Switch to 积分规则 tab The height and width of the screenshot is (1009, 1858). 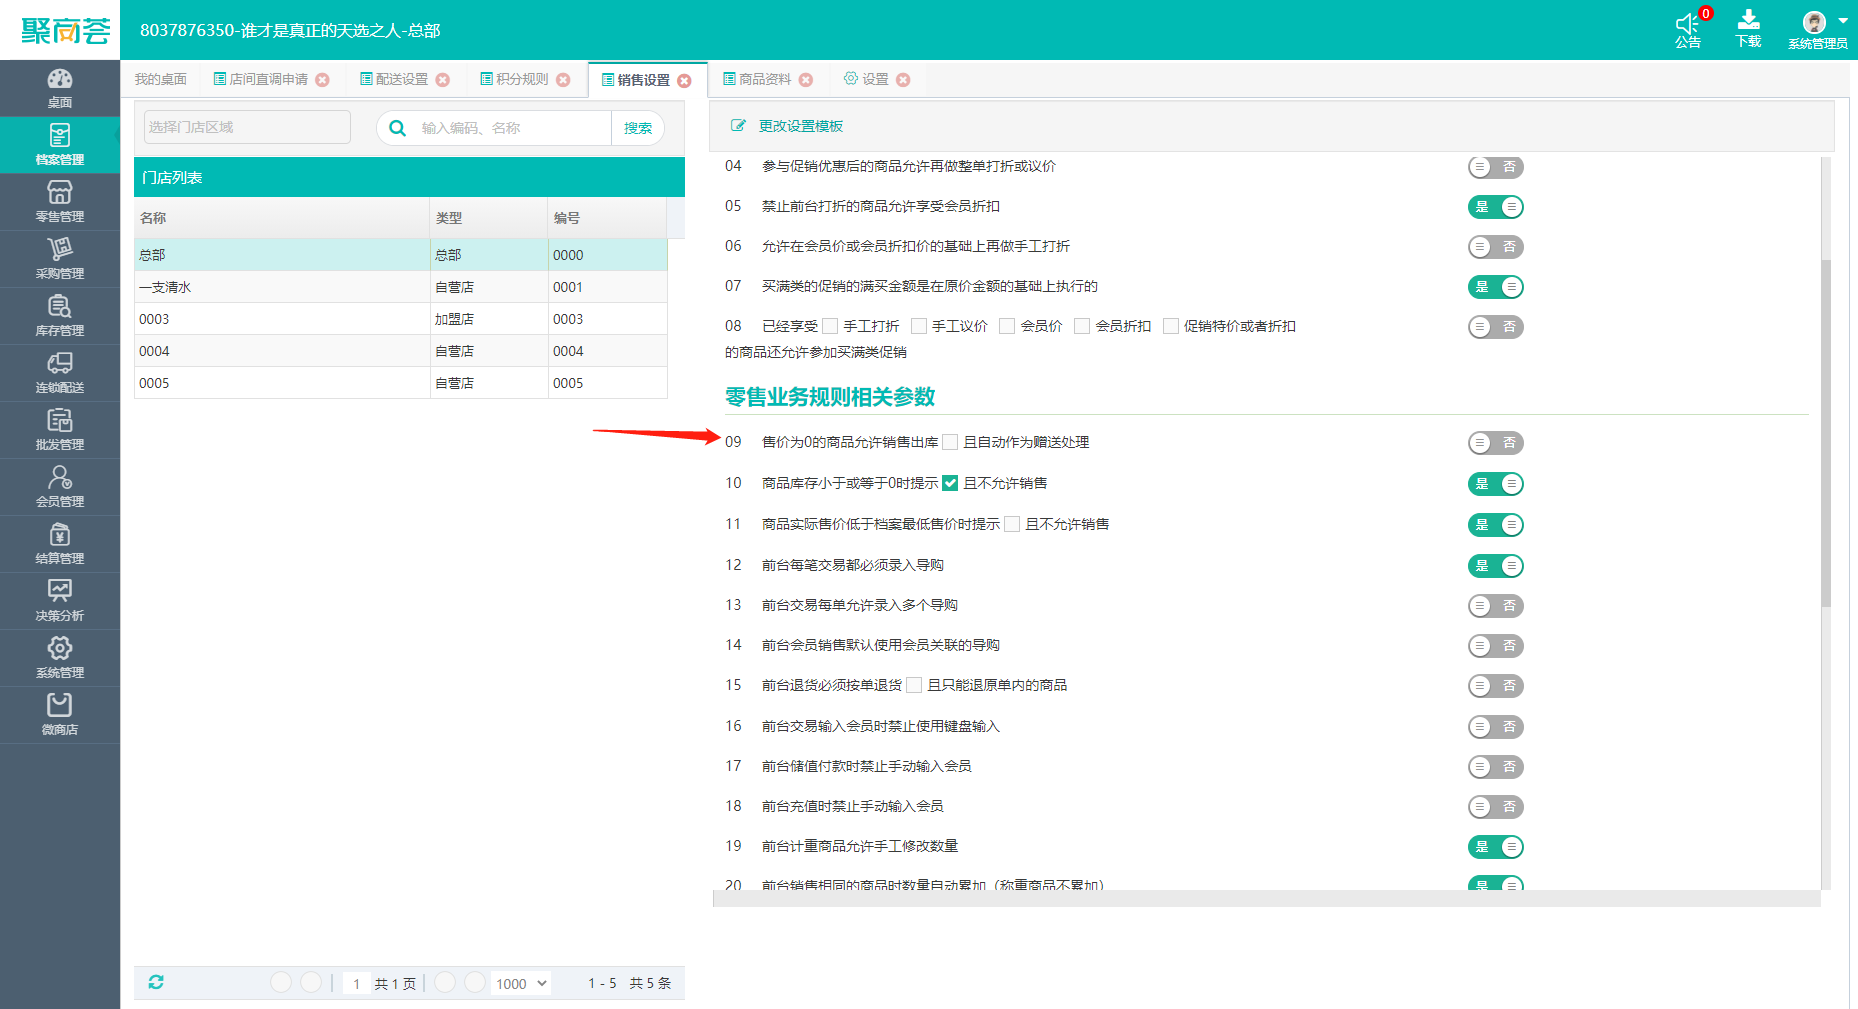(x=515, y=79)
